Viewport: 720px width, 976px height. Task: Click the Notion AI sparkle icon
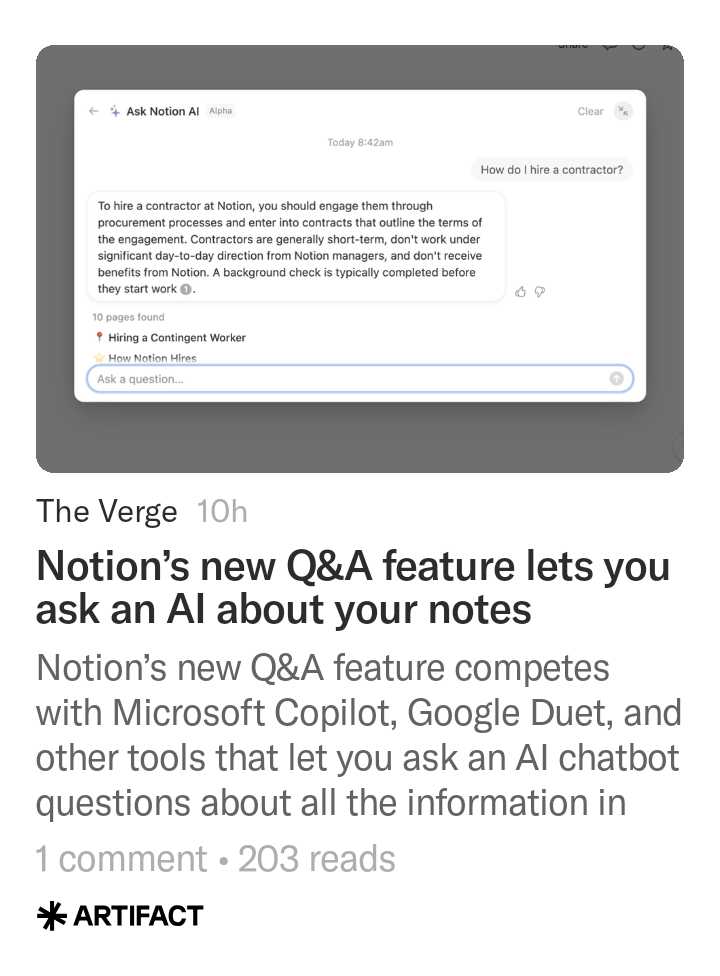pos(115,112)
